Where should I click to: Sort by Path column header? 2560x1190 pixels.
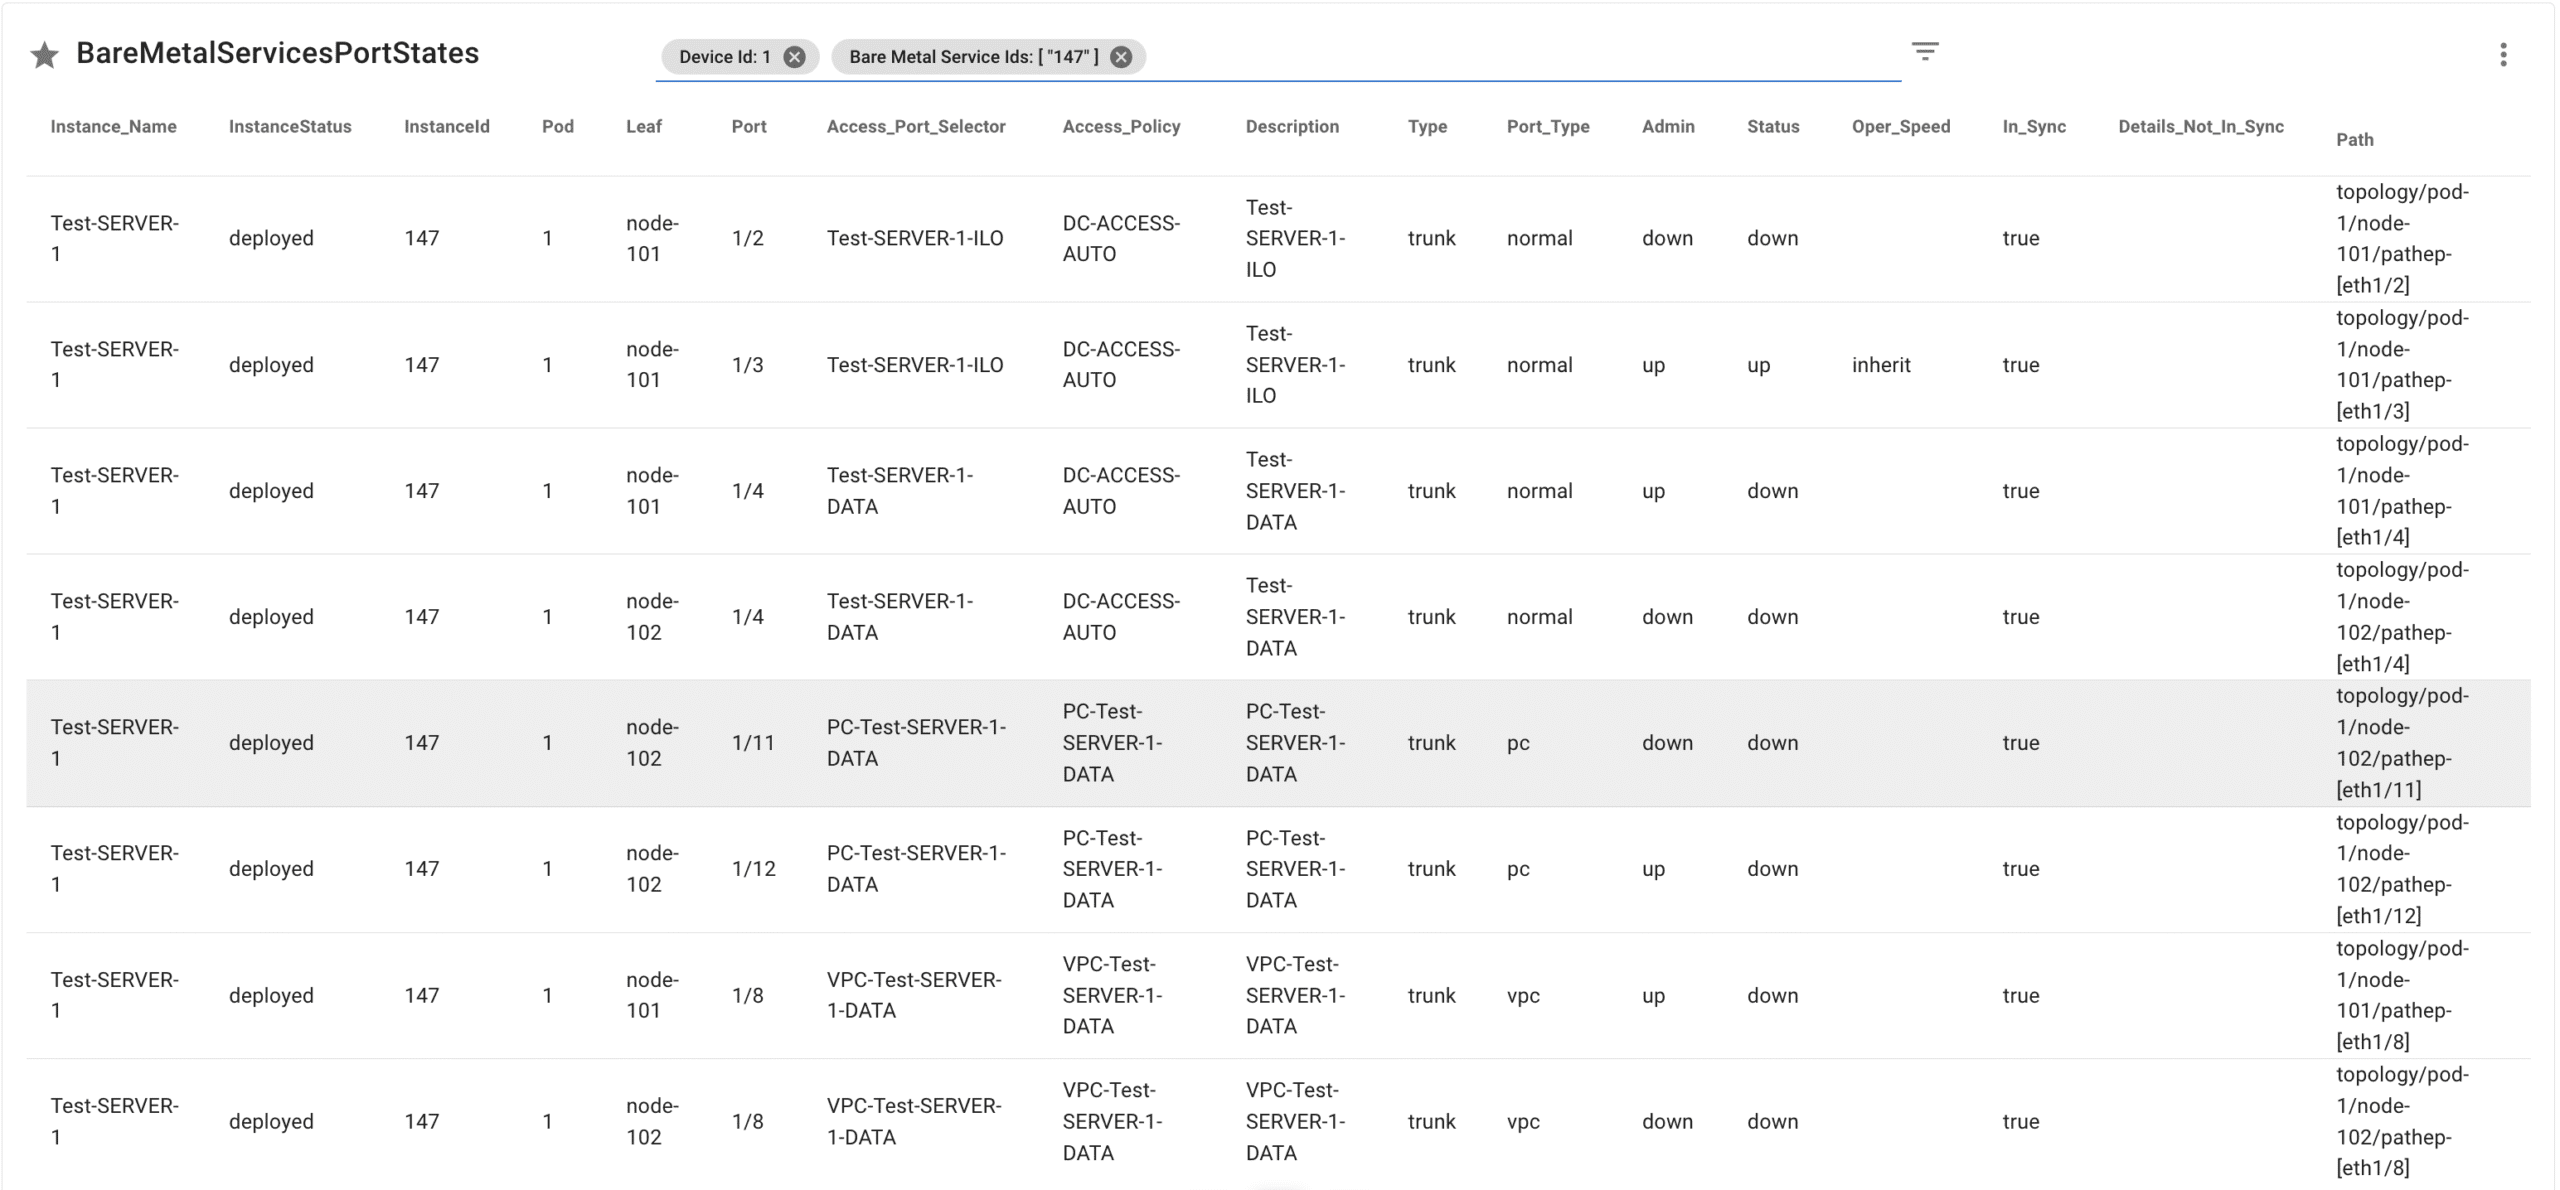[x=2354, y=139]
